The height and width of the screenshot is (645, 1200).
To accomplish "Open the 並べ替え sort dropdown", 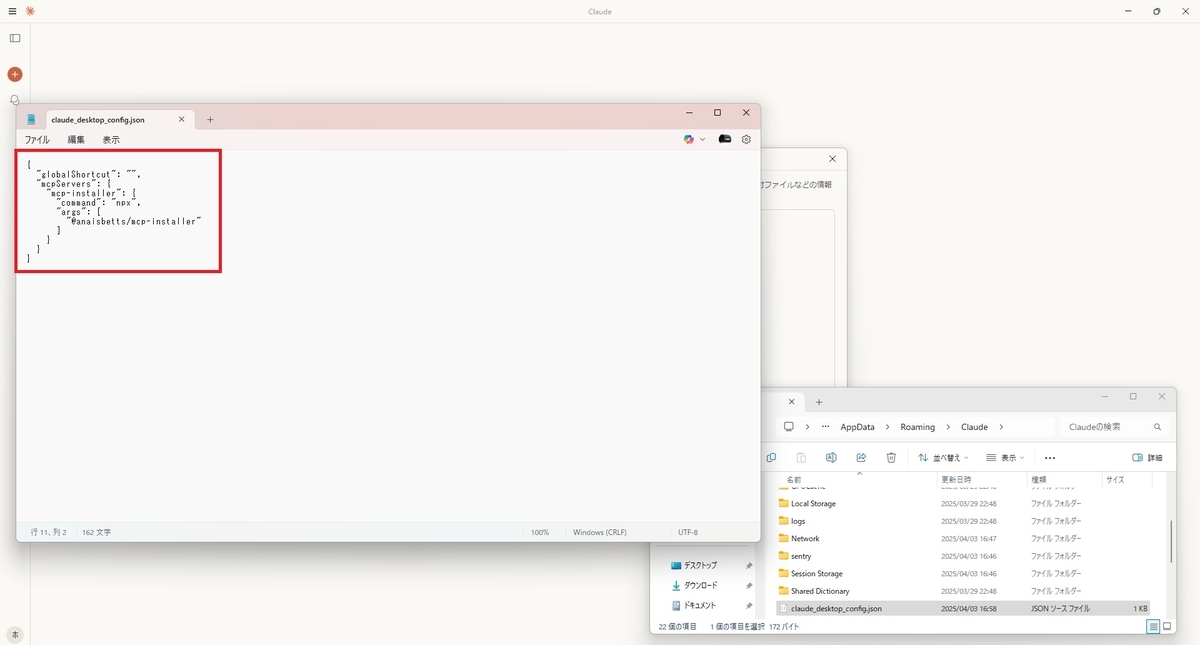I will pyautogui.click(x=942, y=457).
